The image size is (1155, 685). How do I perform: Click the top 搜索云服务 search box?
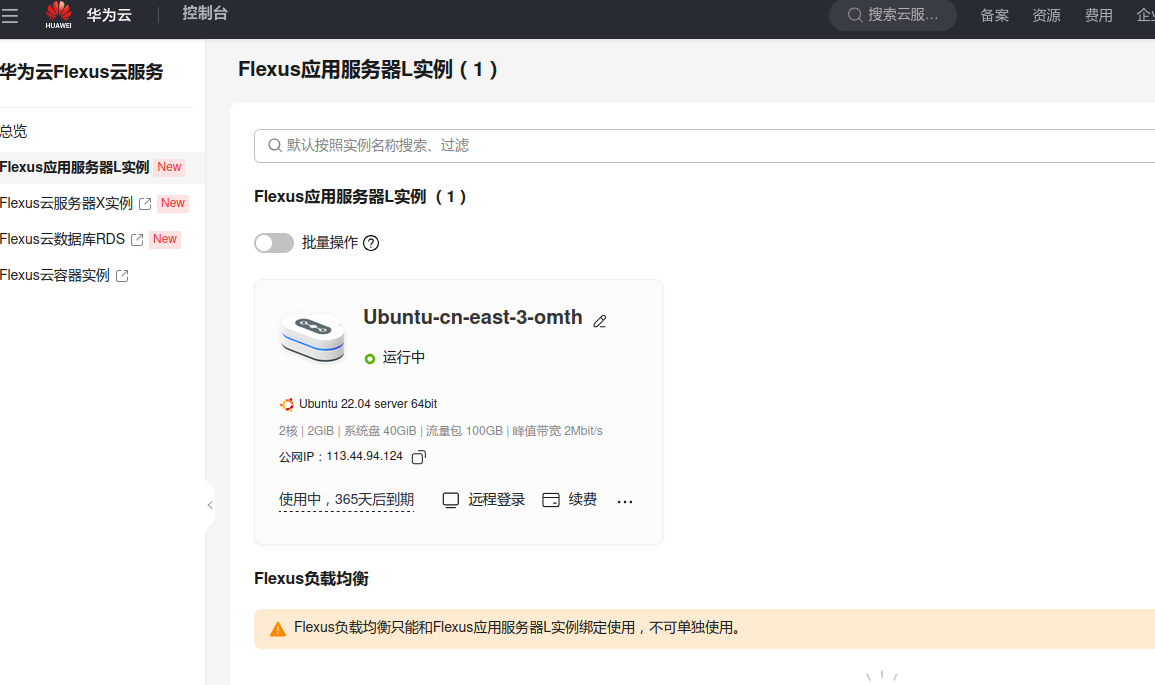coord(893,15)
